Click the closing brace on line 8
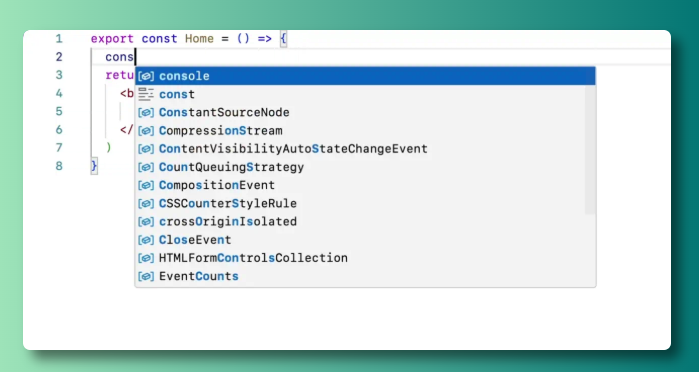699x372 pixels. click(x=94, y=166)
